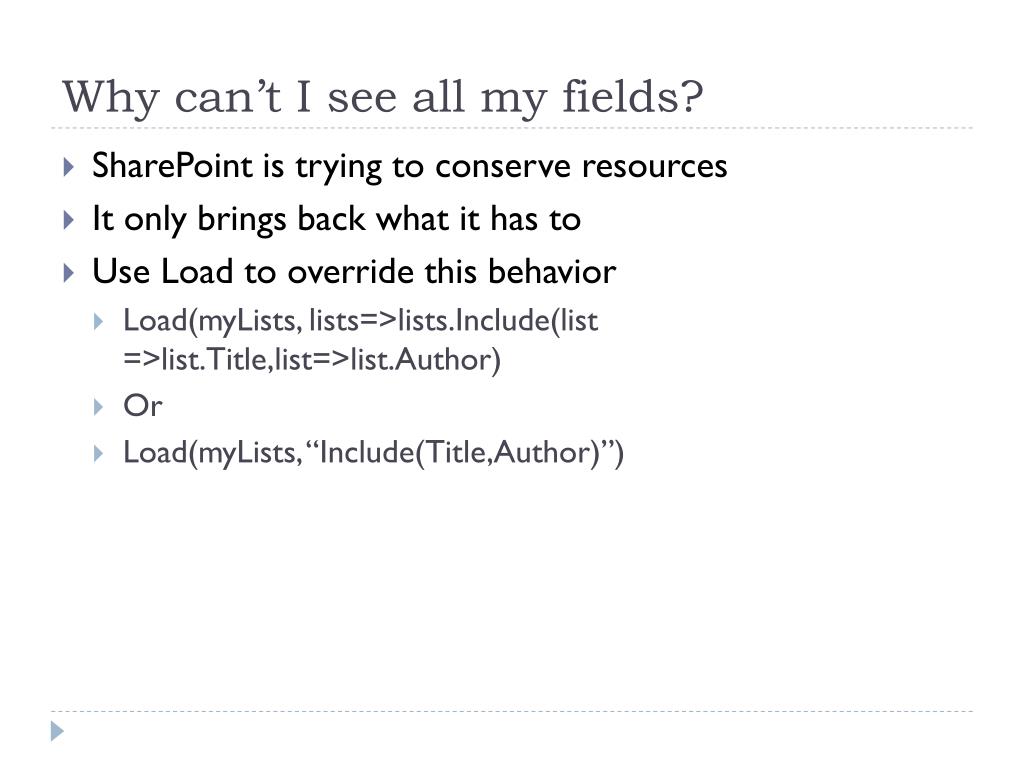The width and height of the screenshot is (1024, 768).
Task: Click the sub-bullet arrow beside 'Or'
Action: (99, 407)
